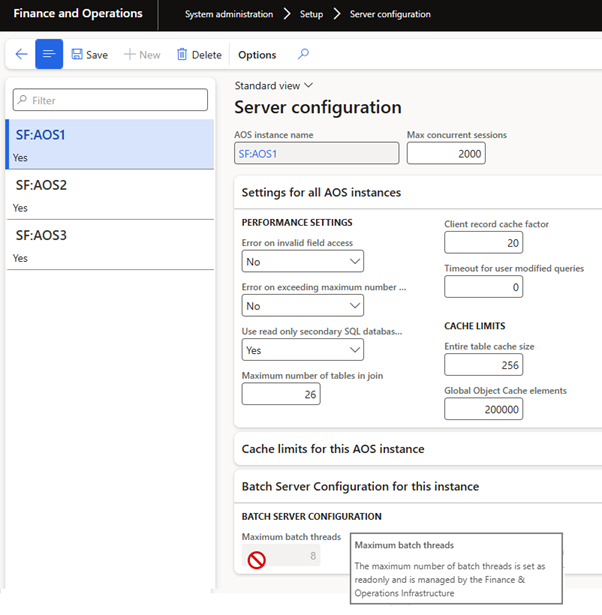Click the Filter search box
Viewport: 602px width, 615px height.
[x=110, y=100]
